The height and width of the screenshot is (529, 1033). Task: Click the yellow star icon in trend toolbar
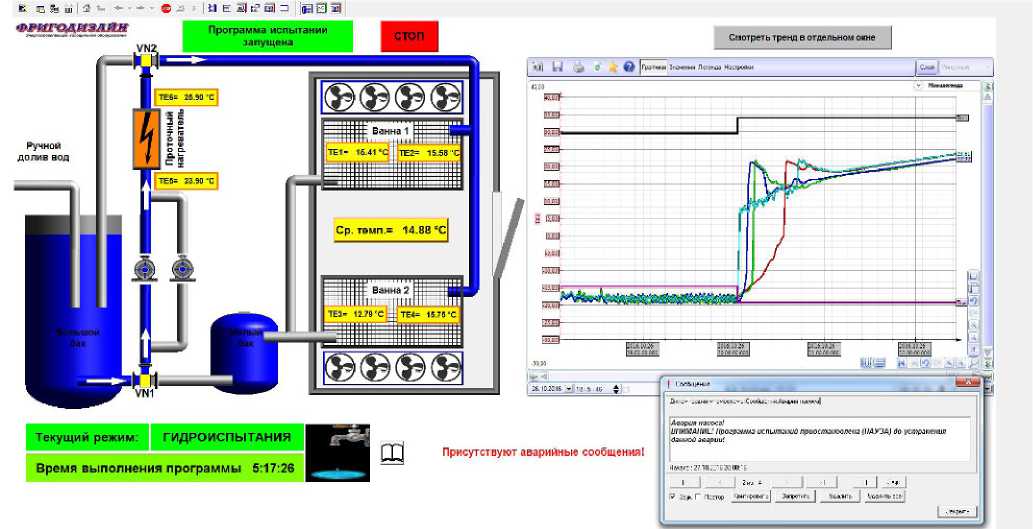pos(612,67)
